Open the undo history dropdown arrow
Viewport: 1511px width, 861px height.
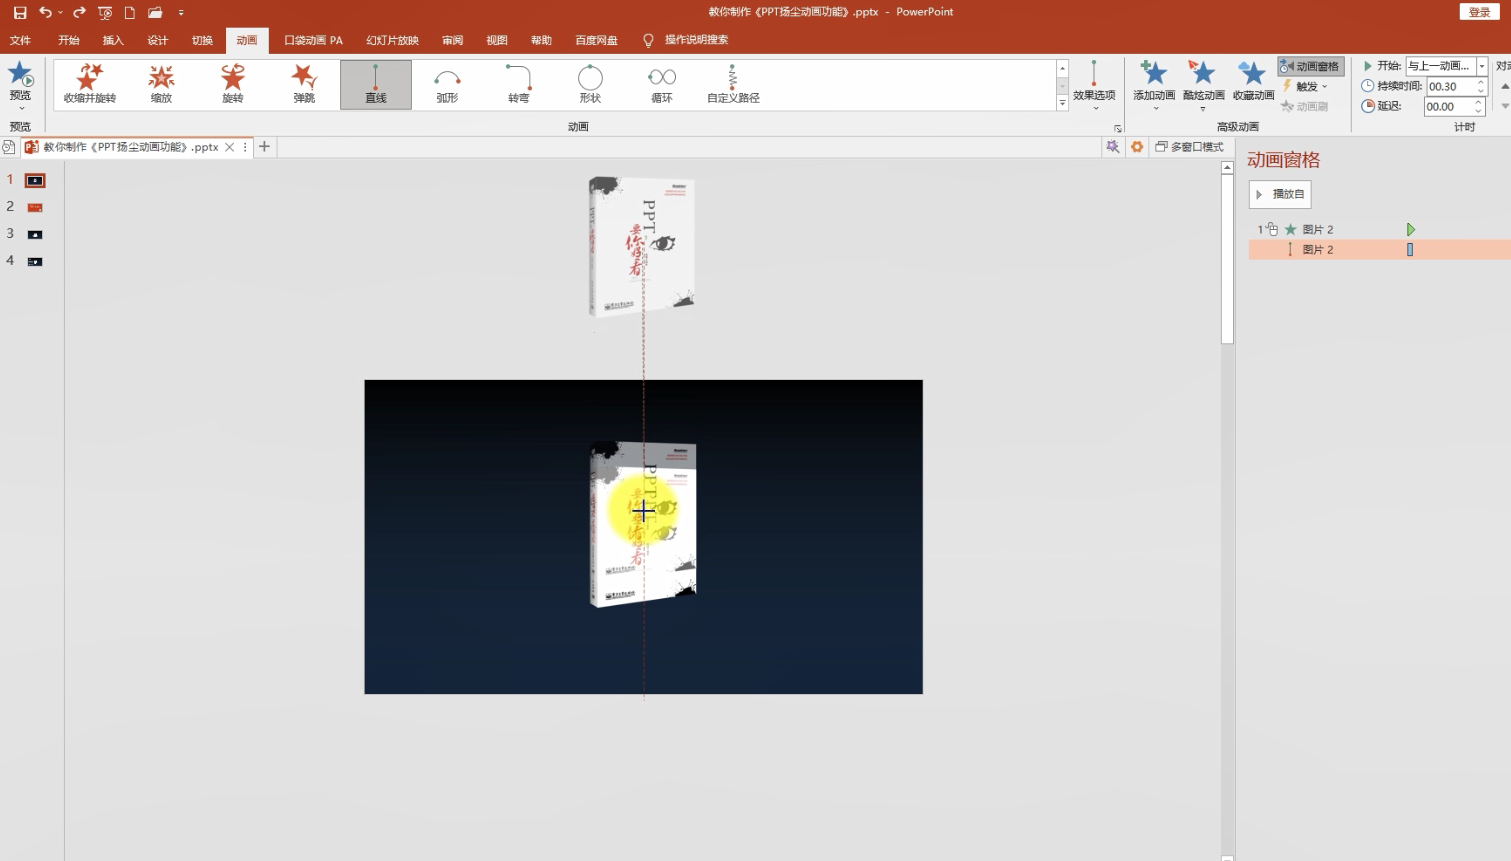pyautogui.click(x=60, y=13)
